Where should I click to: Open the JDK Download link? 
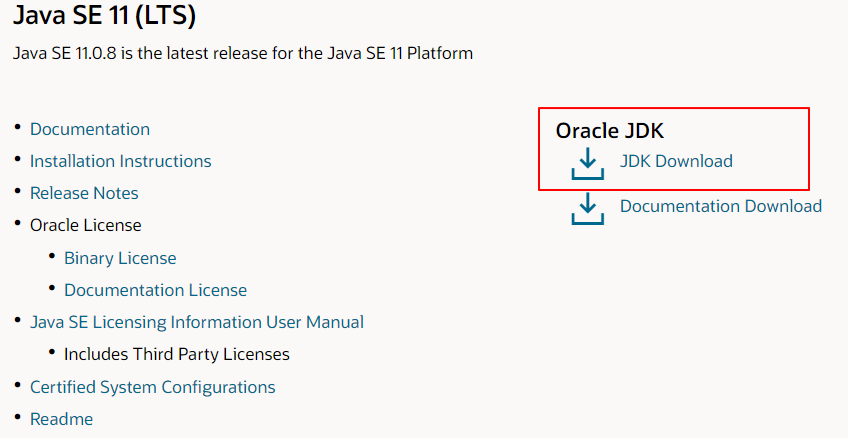[x=676, y=161]
